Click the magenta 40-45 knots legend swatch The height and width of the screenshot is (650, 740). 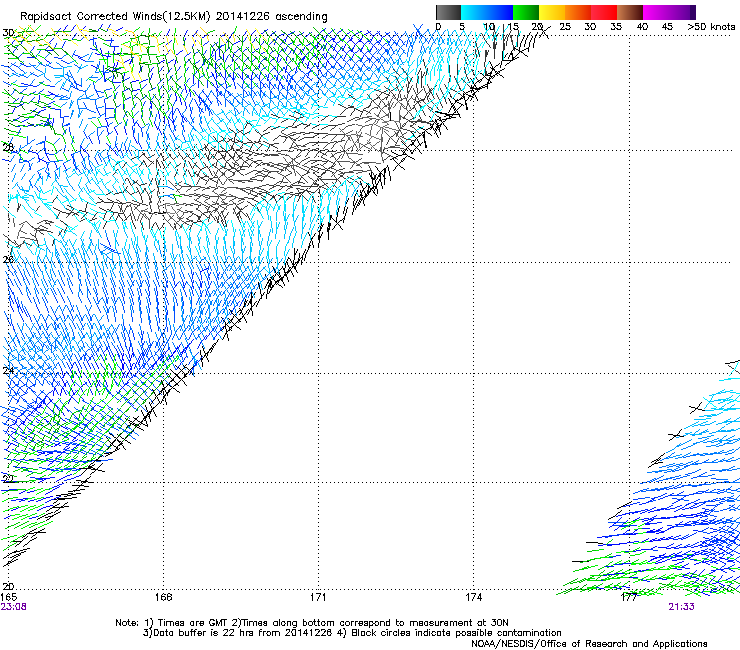[x=656, y=12]
